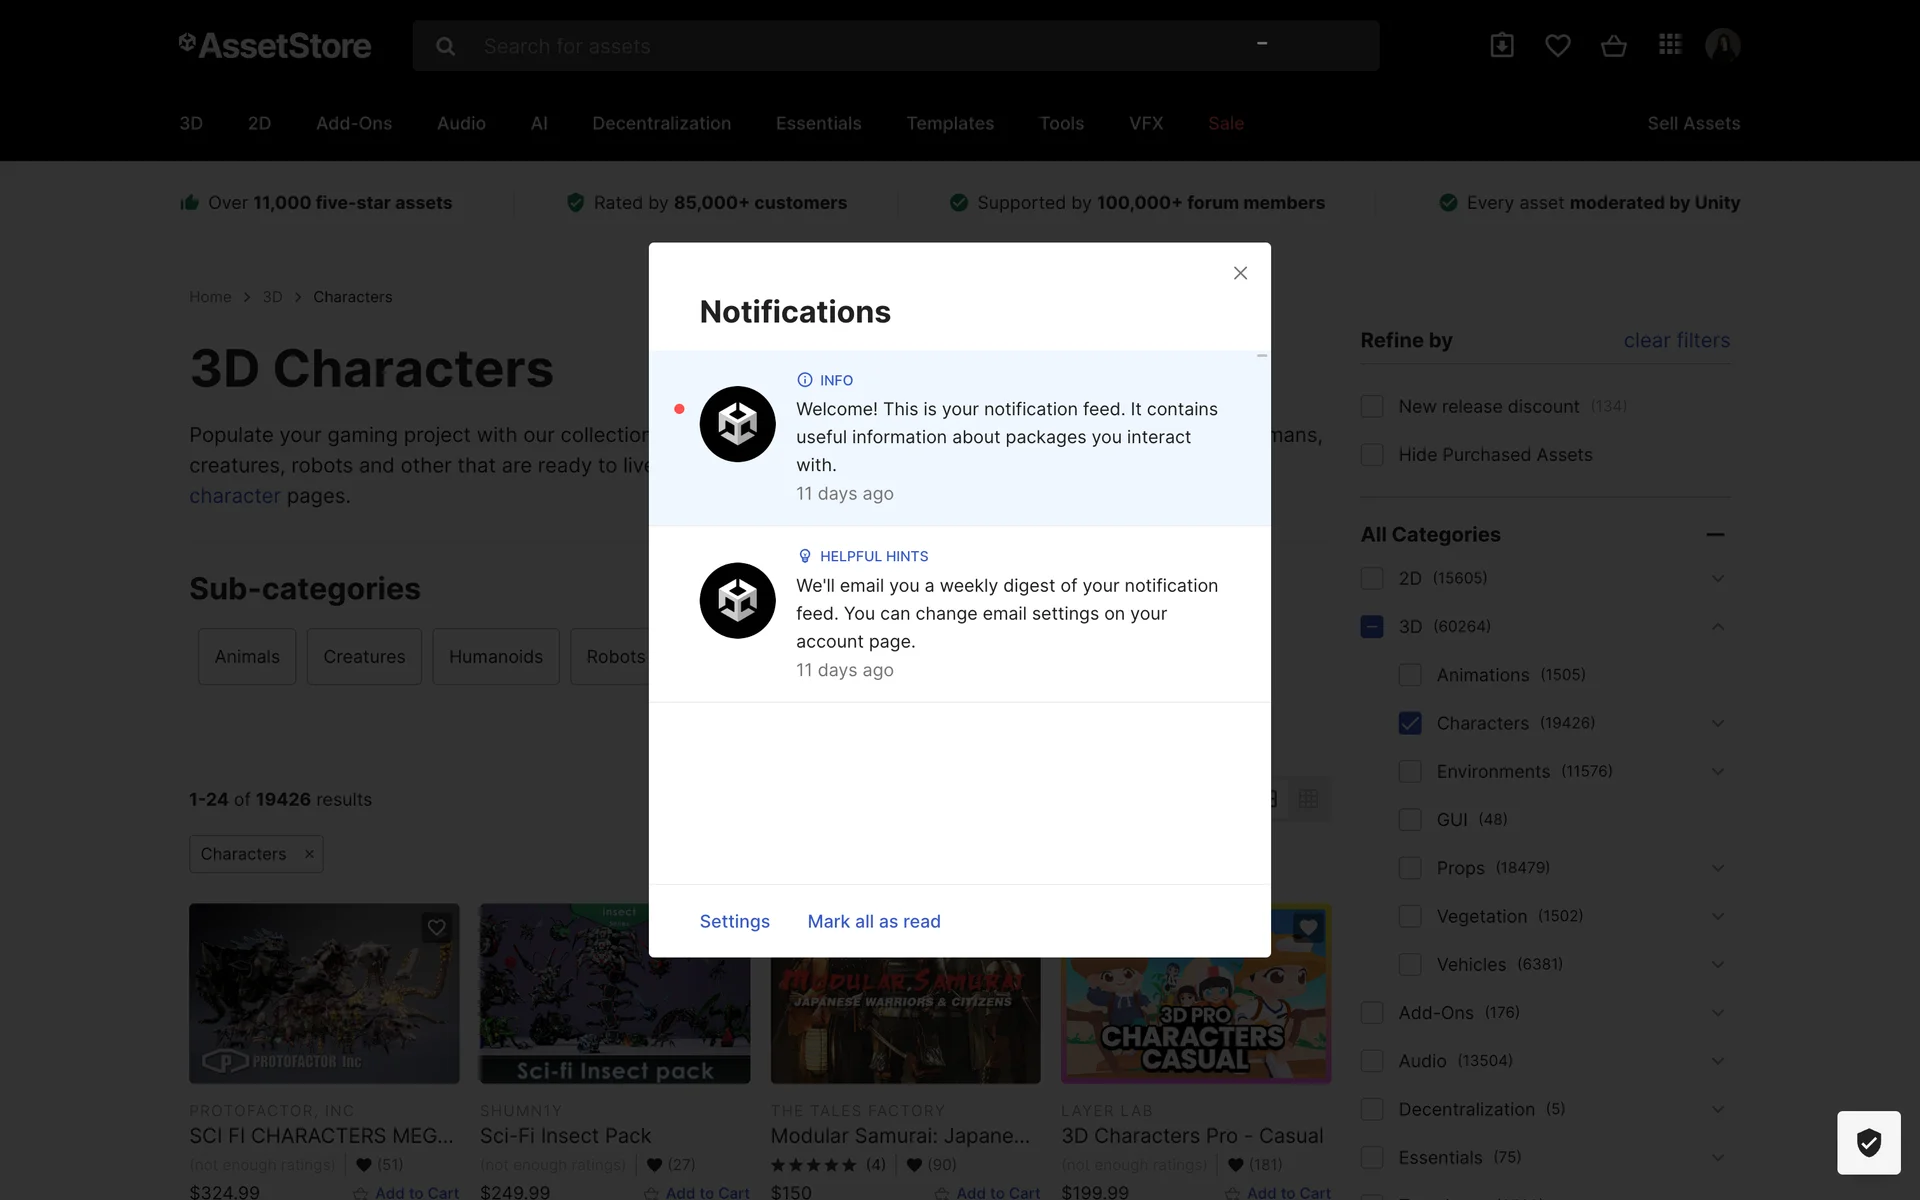
Task: Collapse the All Categories section
Action: pyautogui.click(x=1715, y=535)
